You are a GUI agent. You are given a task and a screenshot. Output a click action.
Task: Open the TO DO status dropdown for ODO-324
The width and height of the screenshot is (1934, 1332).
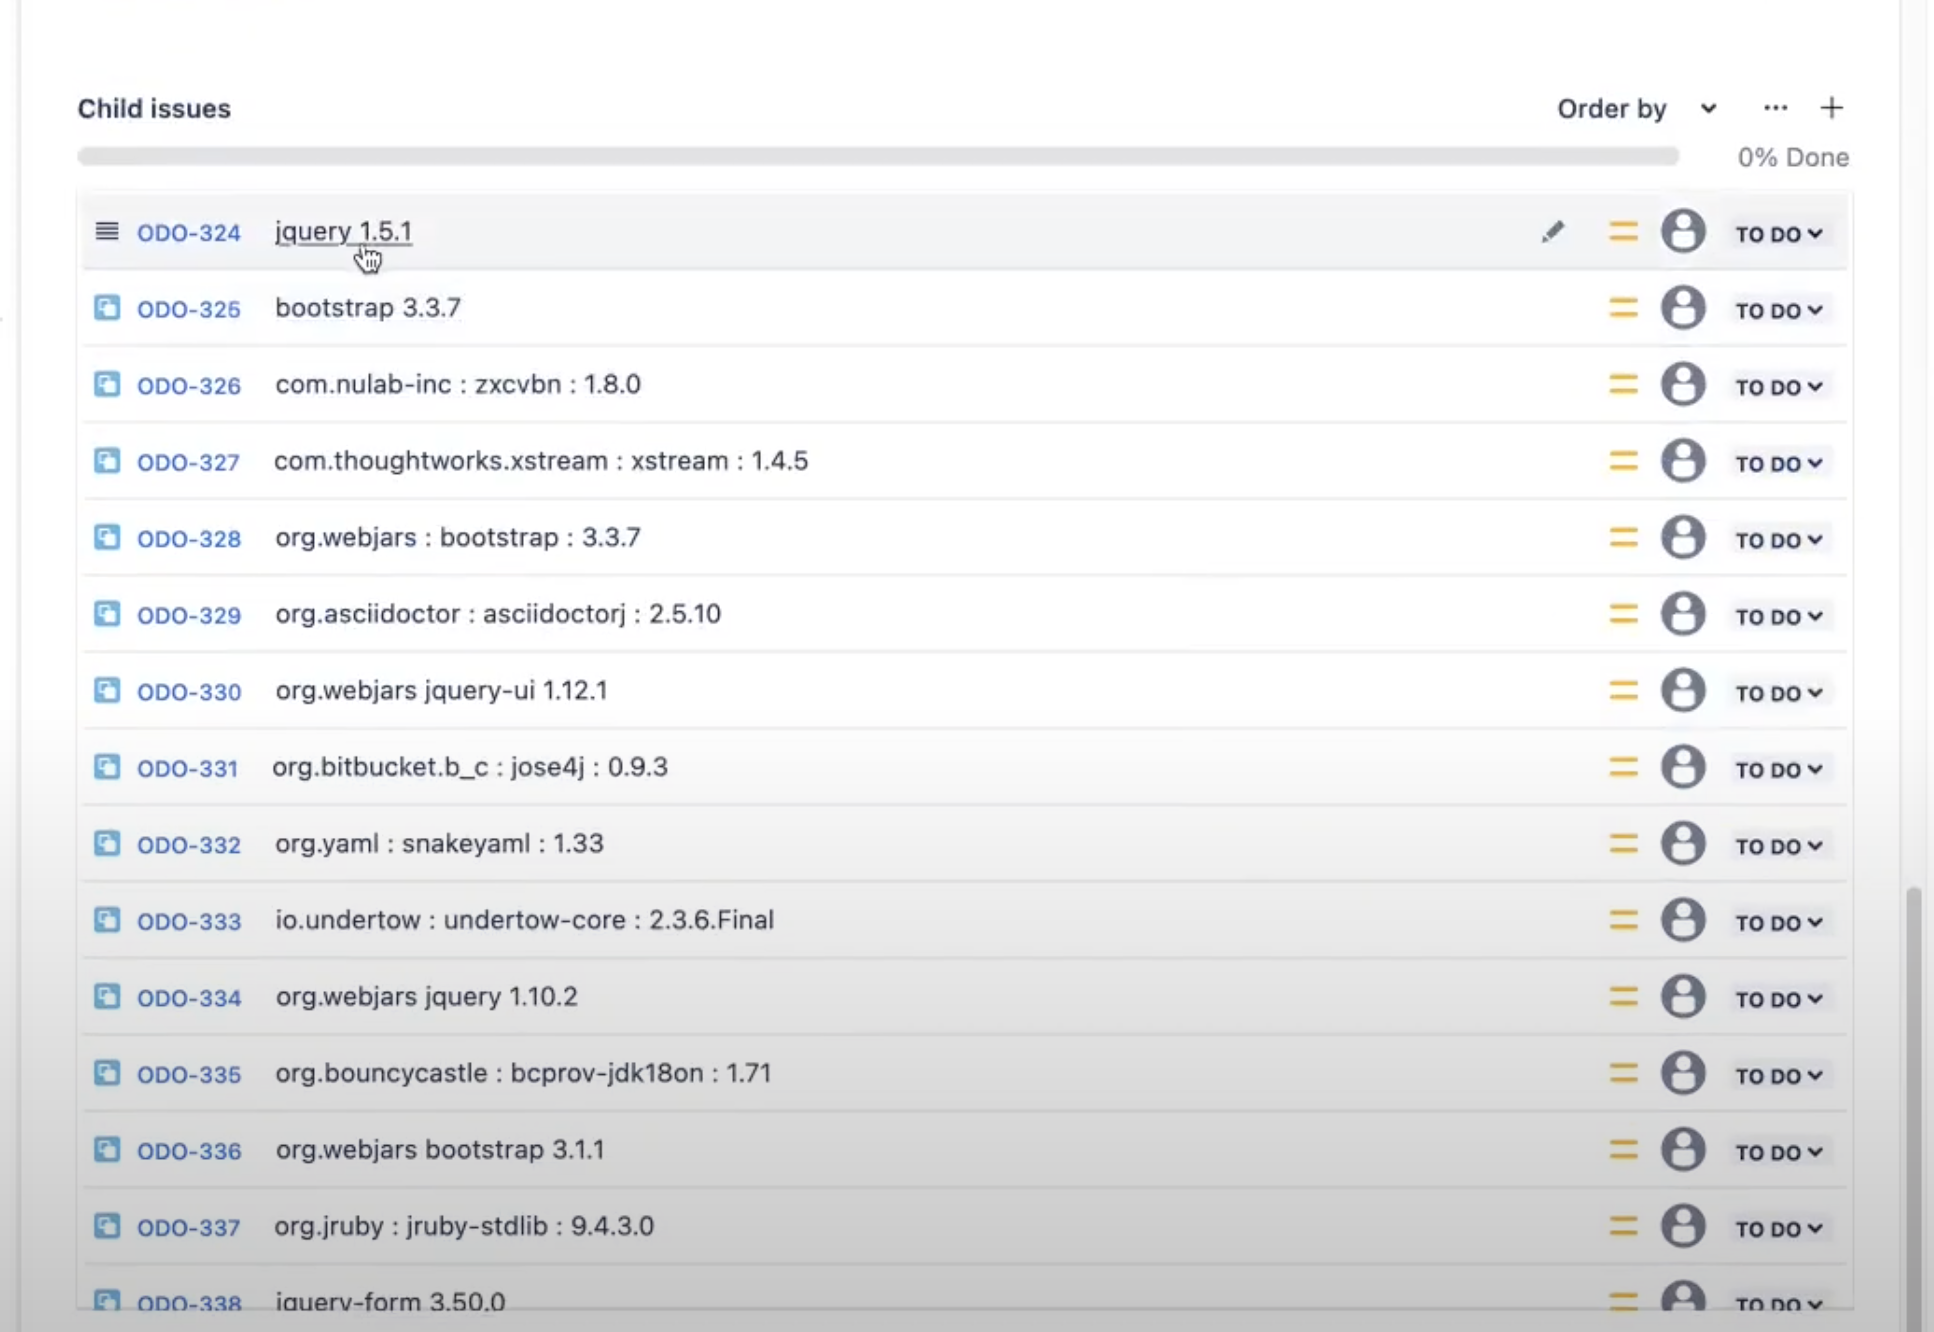[1779, 234]
